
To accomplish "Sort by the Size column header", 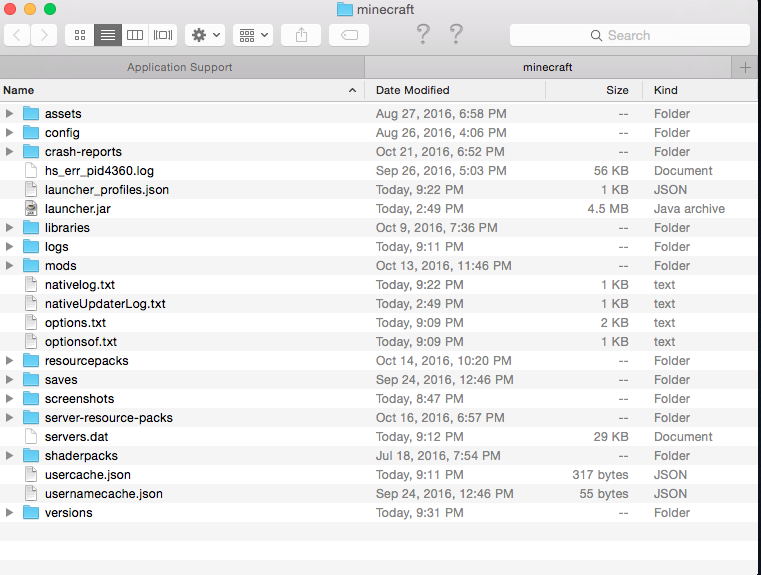I will (x=594, y=90).
